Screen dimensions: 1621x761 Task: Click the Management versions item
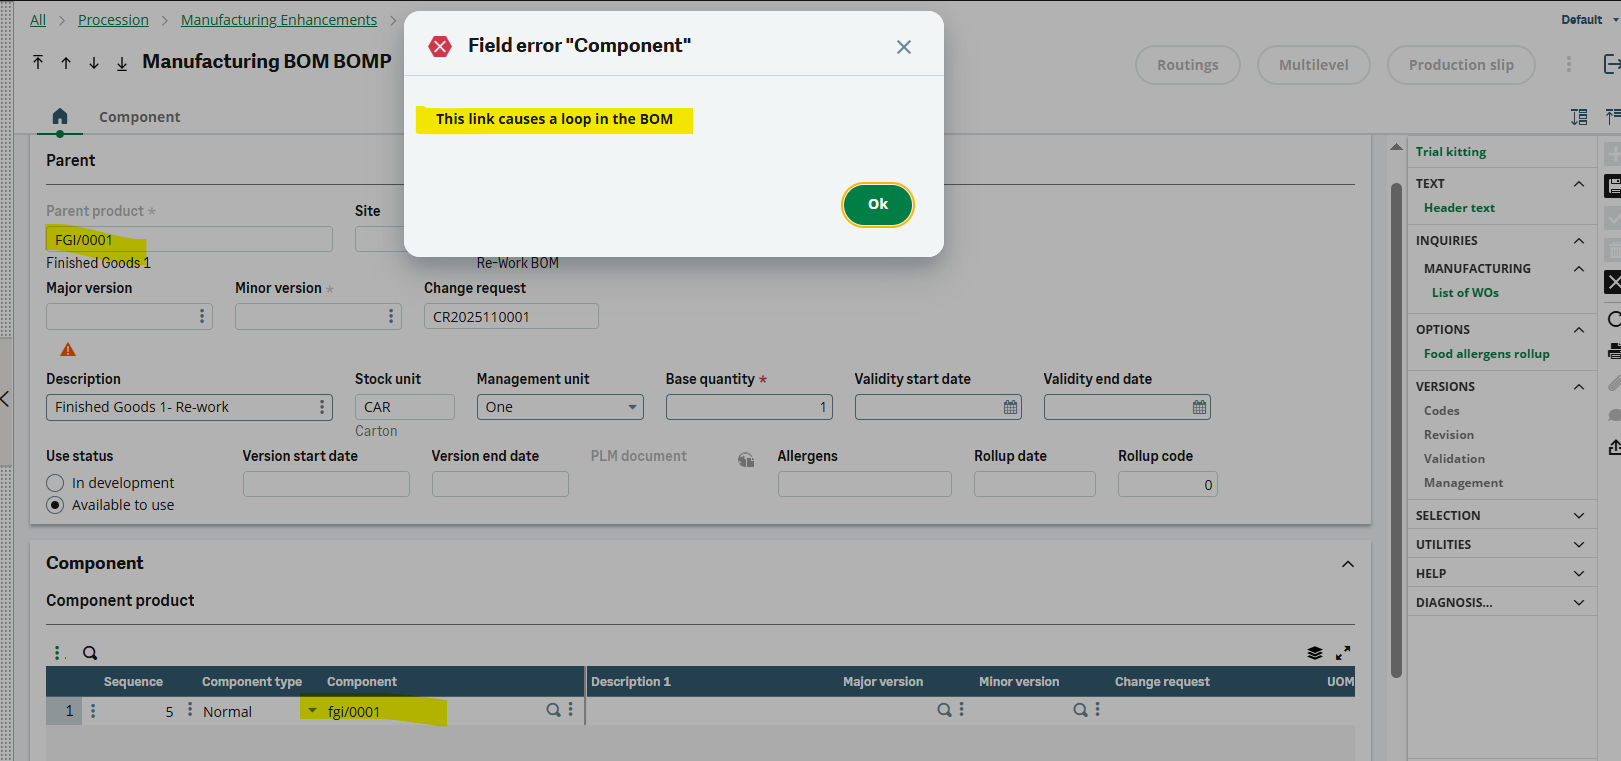pos(1463,483)
